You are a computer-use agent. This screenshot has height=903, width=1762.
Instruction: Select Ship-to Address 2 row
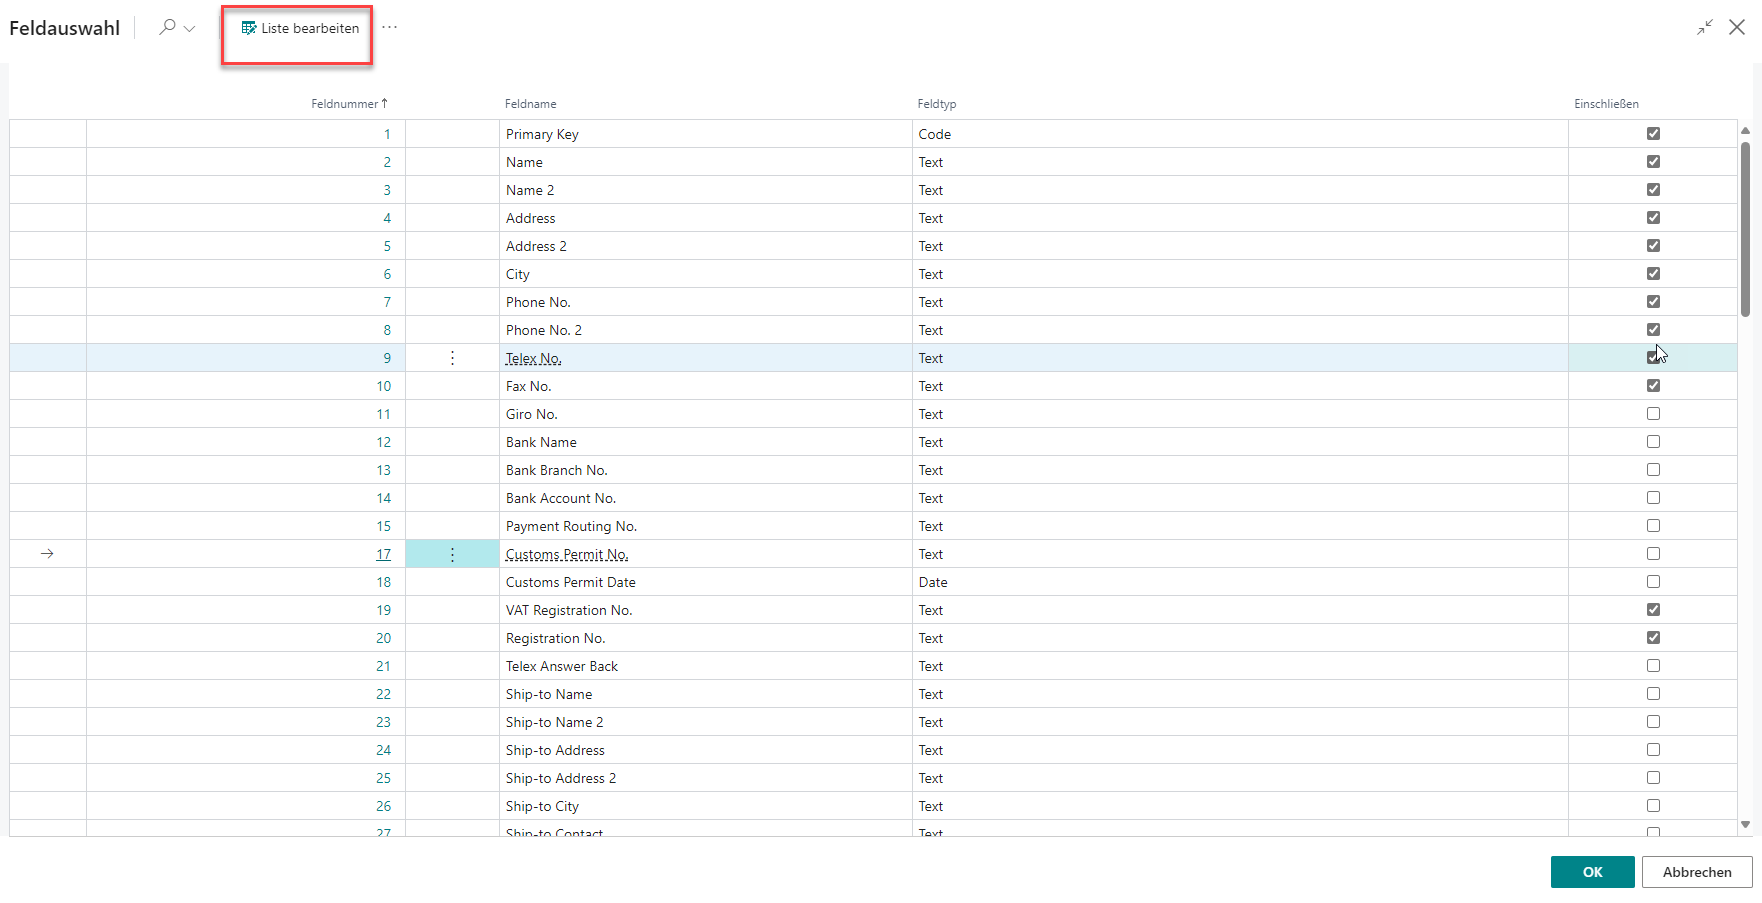click(873, 778)
